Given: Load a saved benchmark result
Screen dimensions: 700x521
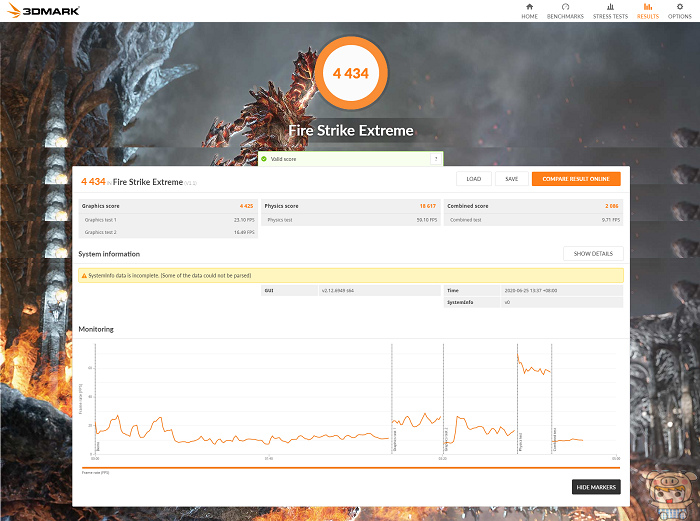Looking at the screenshot, I should pyautogui.click(x=474, y=179).
